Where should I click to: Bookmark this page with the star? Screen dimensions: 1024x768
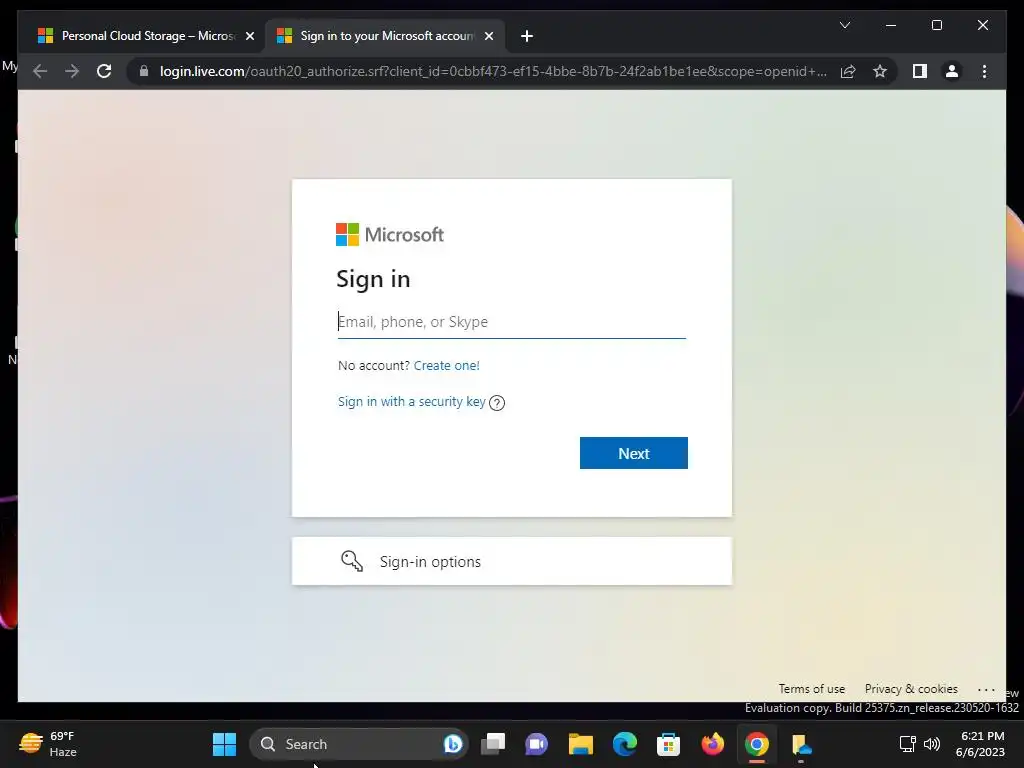click(x=880, y=71)
